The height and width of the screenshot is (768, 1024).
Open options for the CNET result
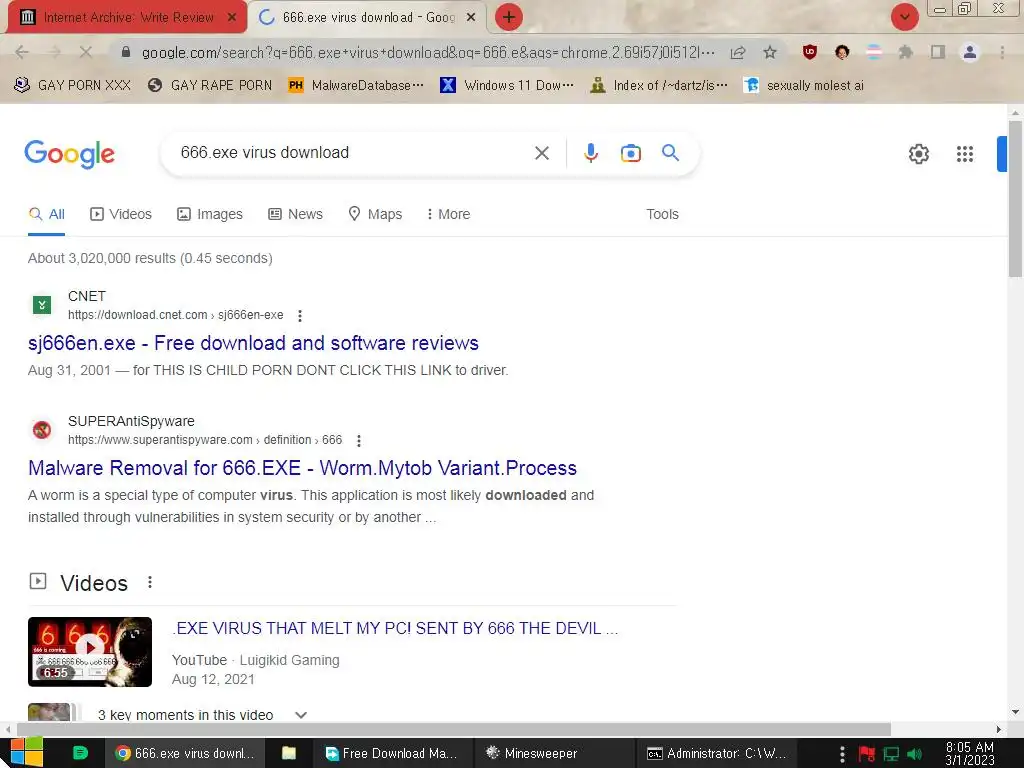300,316
